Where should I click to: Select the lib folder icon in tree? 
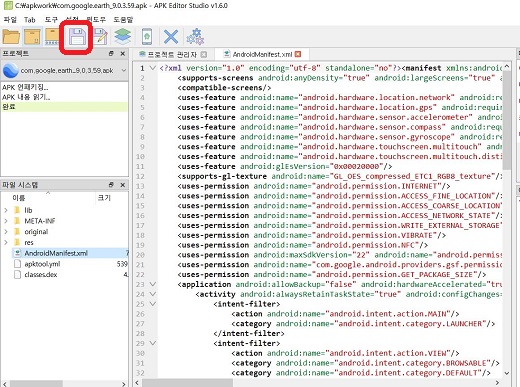point(17,210)
